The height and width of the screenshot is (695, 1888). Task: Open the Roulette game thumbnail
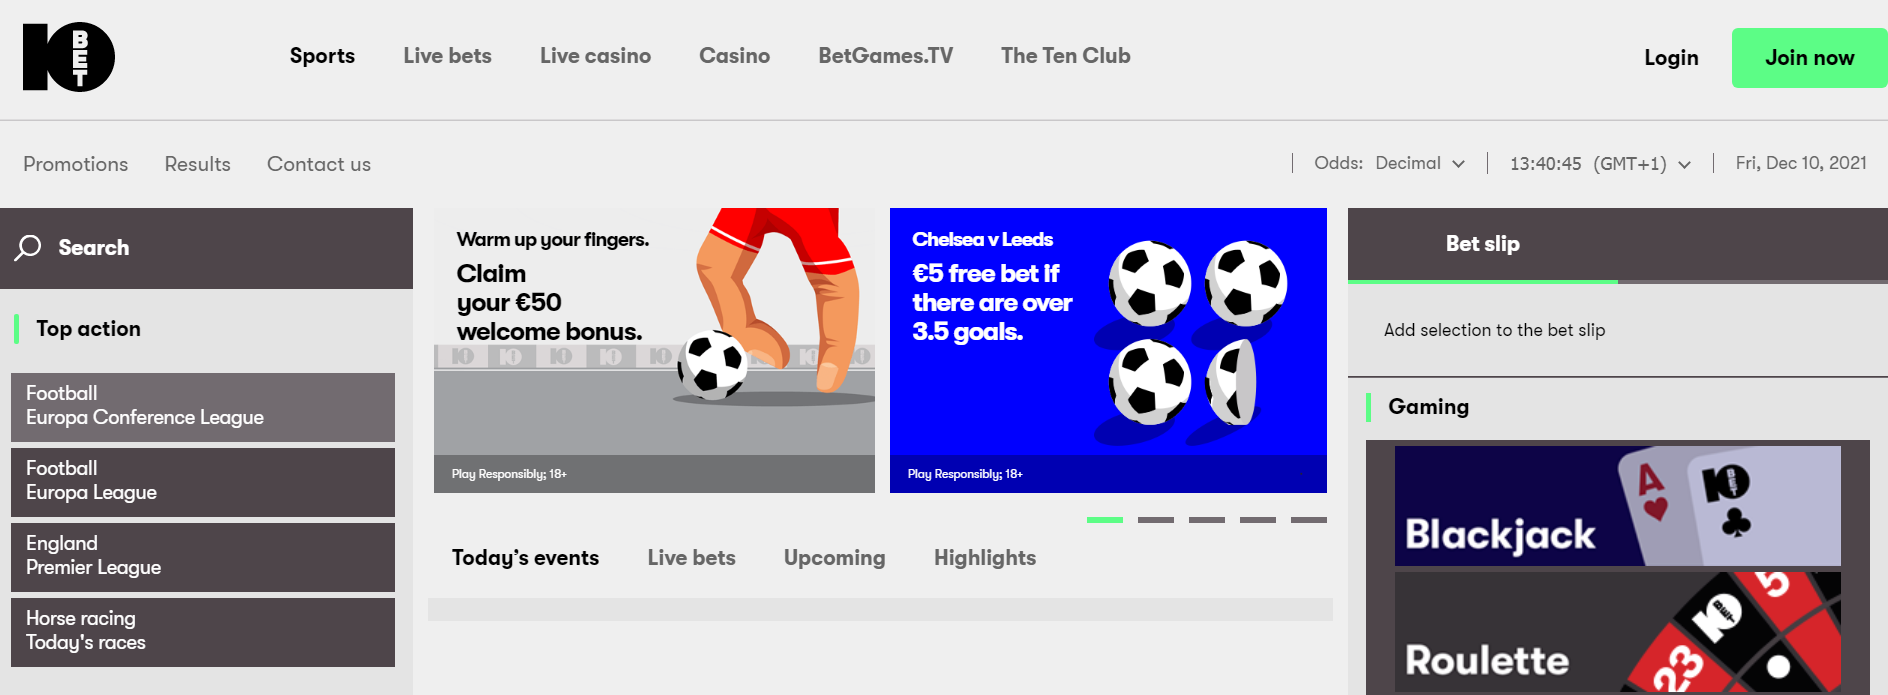(x=1617, y=632)
